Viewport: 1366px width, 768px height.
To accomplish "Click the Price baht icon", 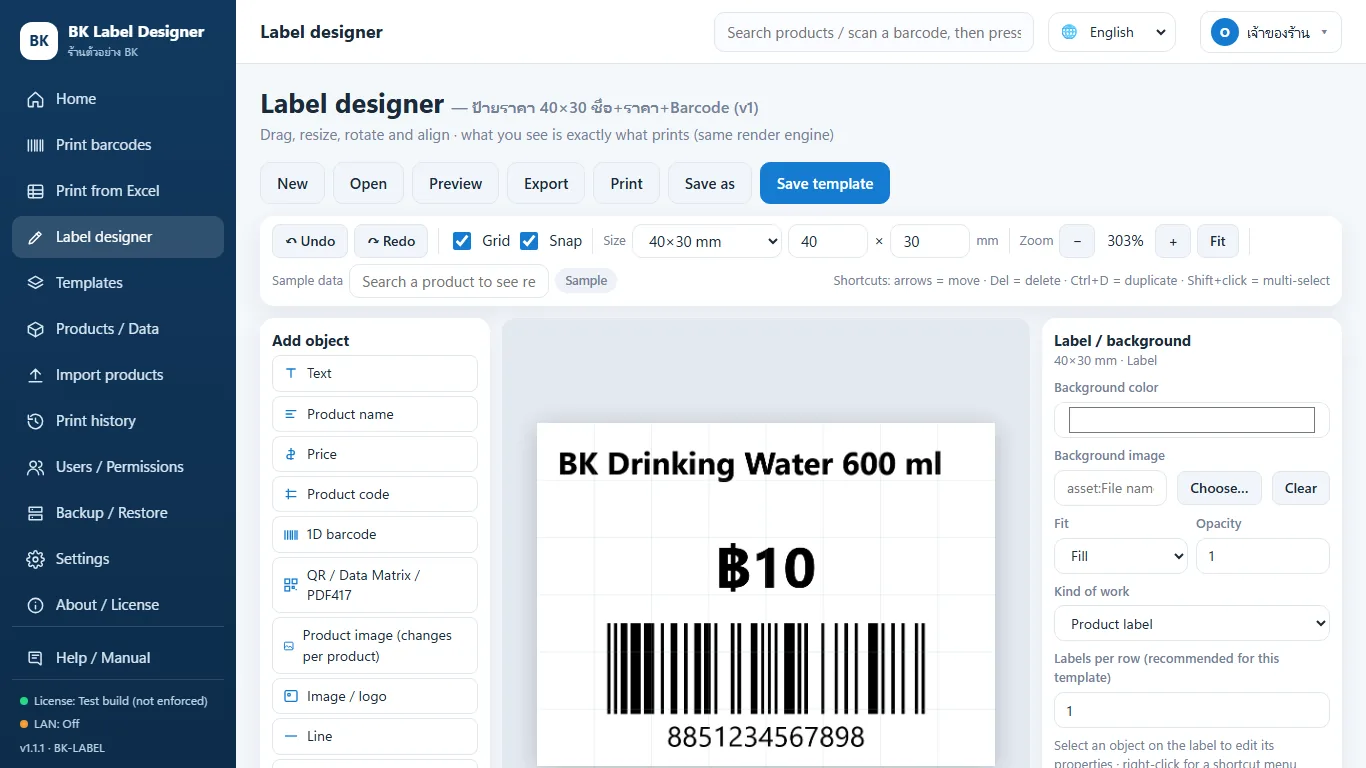I will click(291, 454).
